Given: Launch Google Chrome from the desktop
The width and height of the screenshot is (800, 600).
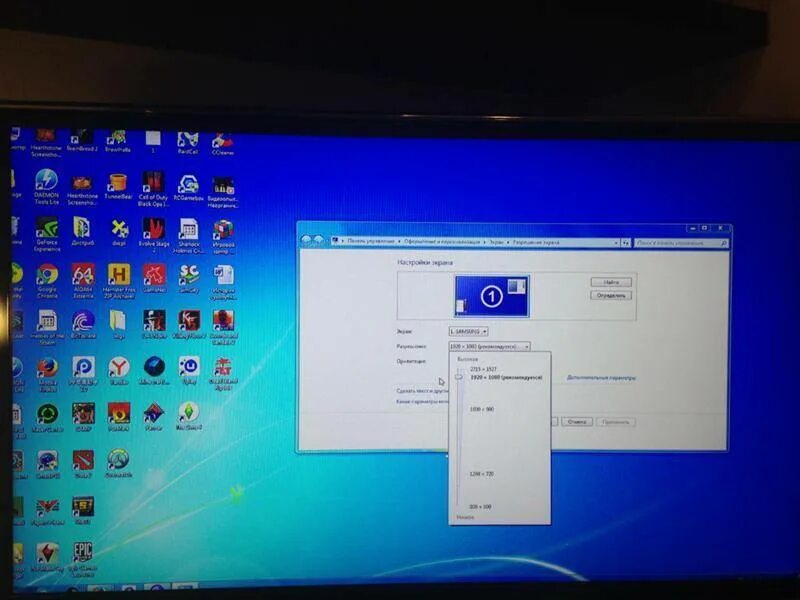Looking at the screenshot, I should (47, 281).
